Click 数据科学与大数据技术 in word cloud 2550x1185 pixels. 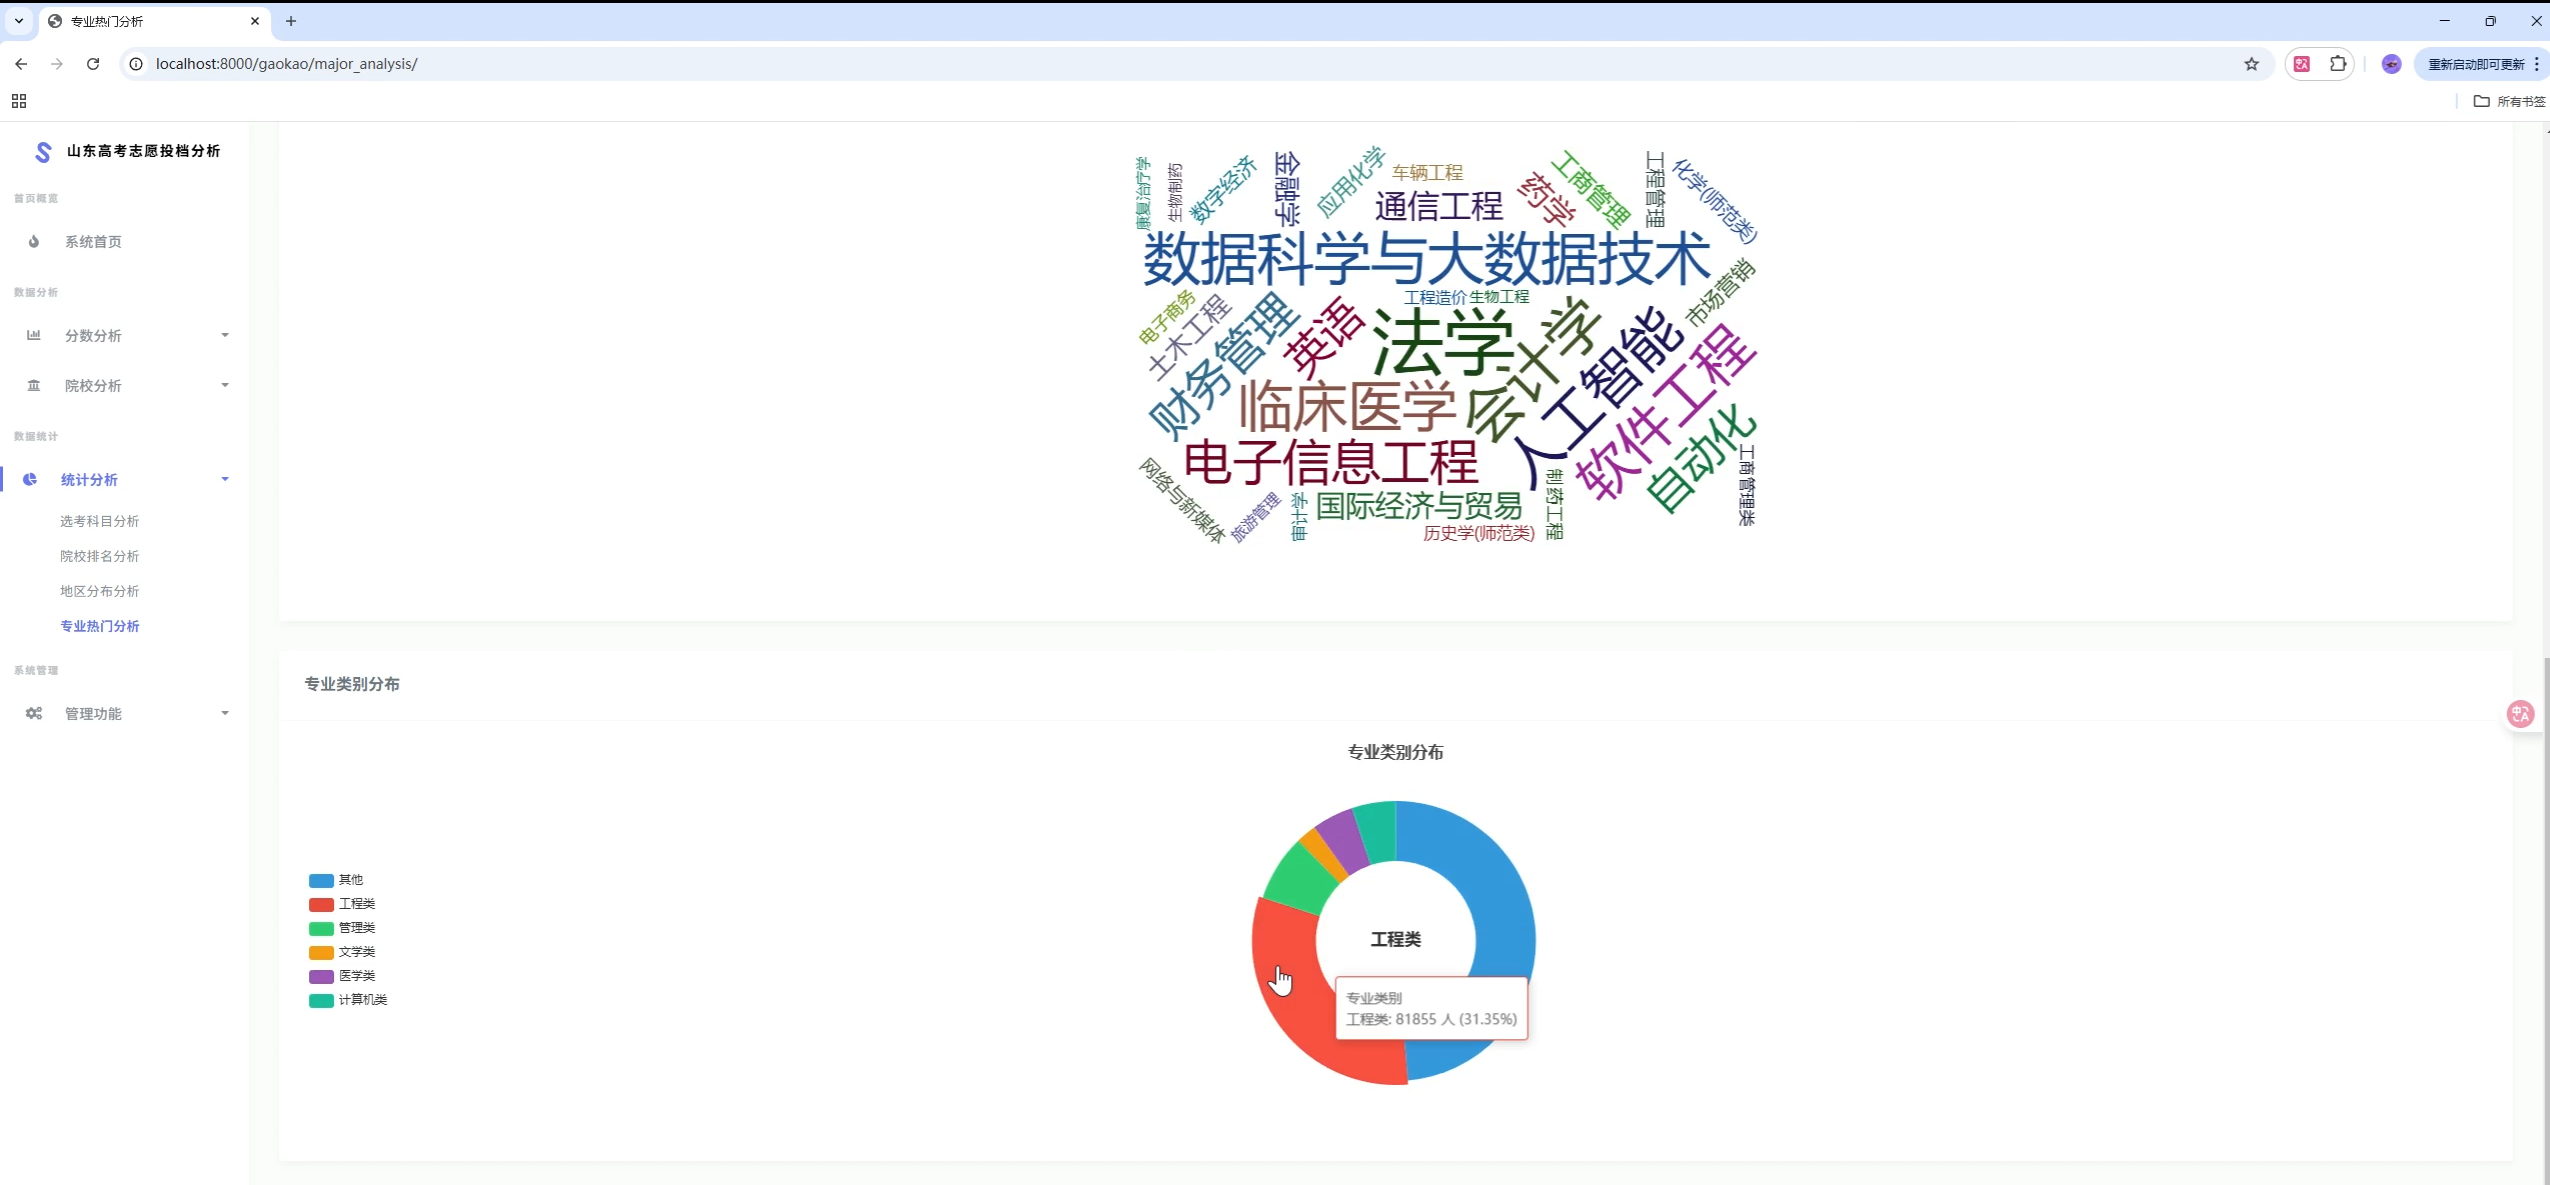(x=1427, y=259)
